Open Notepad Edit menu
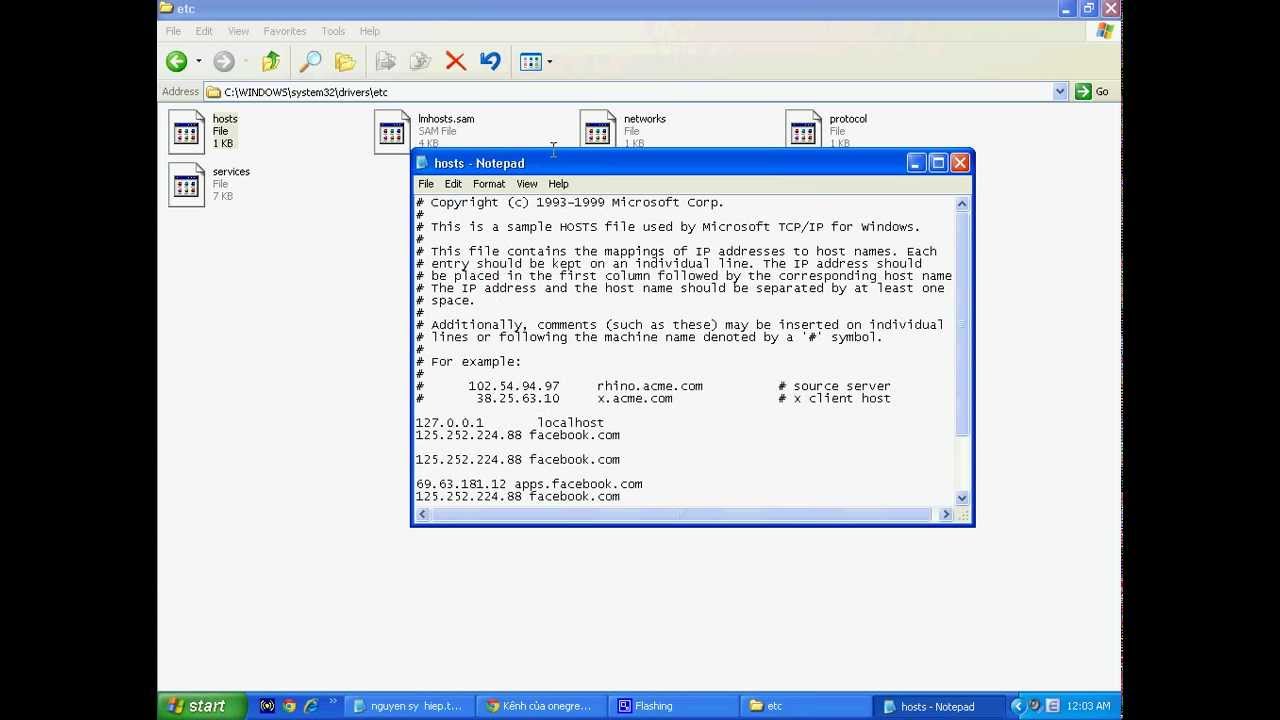 (x=453, y=184)
